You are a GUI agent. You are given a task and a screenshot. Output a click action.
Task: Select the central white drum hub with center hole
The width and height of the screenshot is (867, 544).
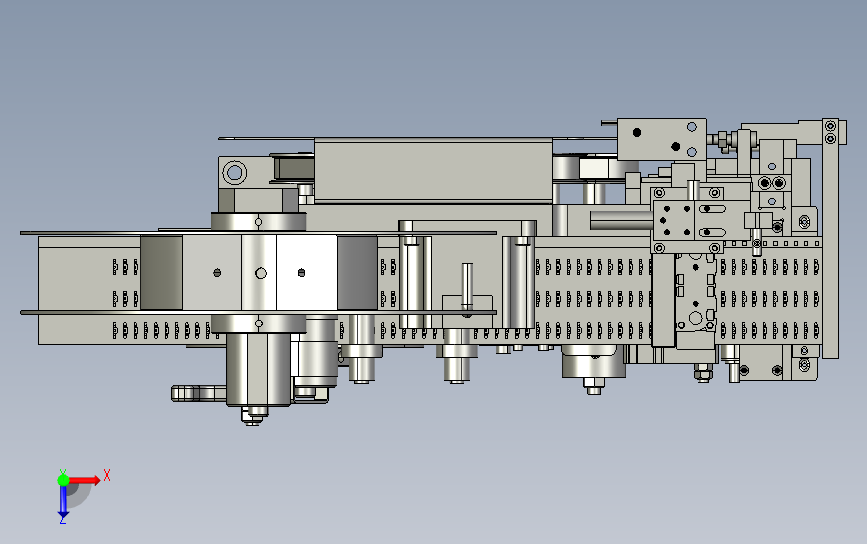pos(259,273)
